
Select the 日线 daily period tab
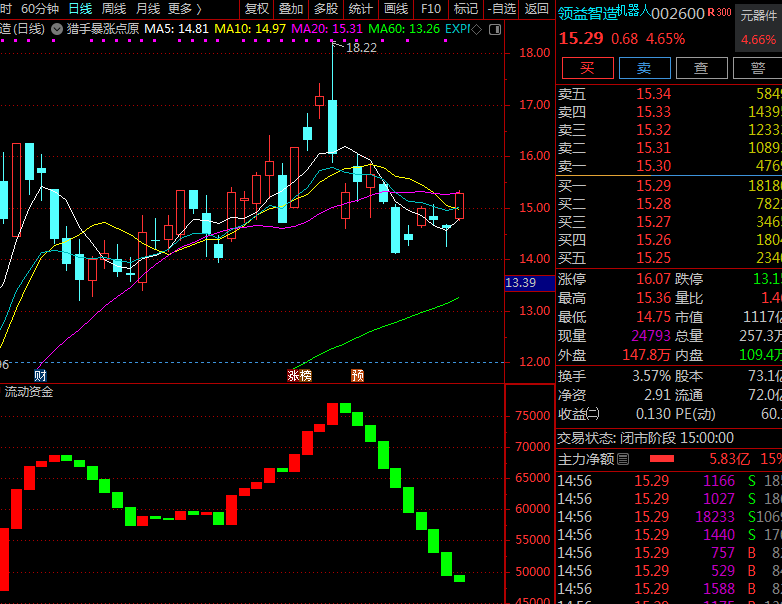80,9
